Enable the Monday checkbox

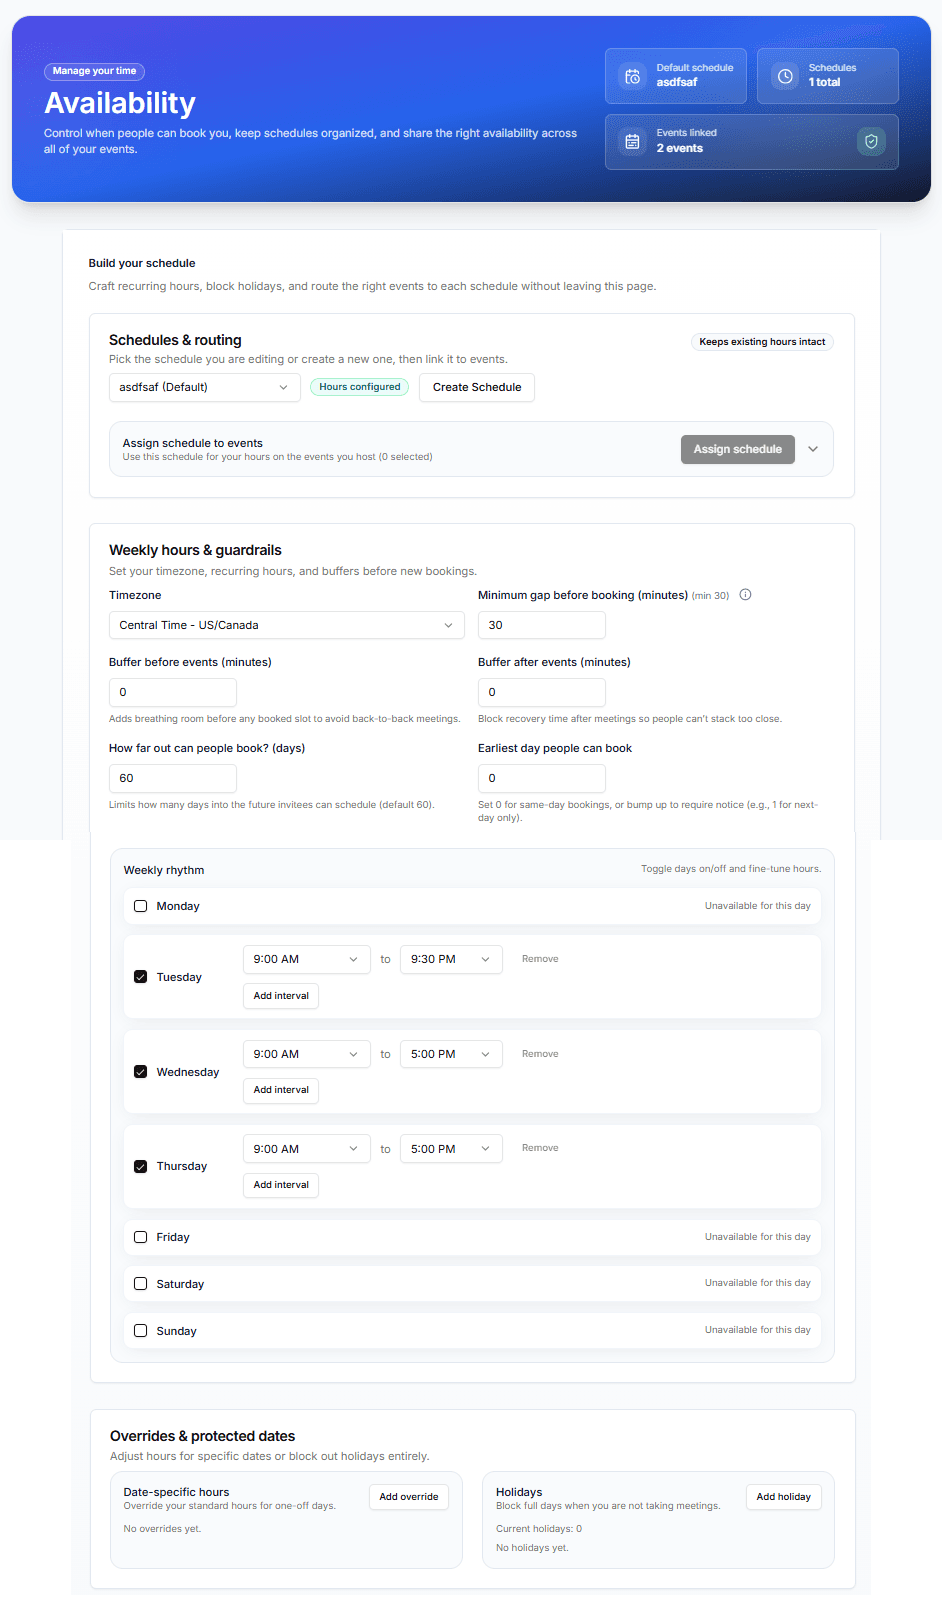(141, 906)
